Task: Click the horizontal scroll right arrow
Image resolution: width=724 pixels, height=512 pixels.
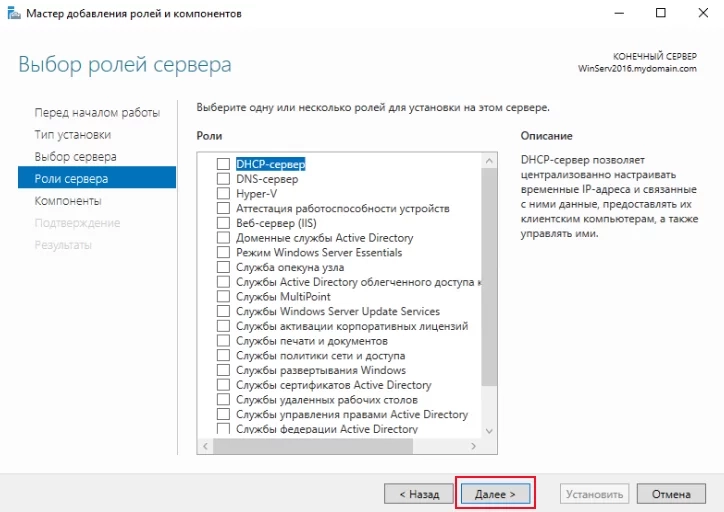Action: click(x=473, y=446)
